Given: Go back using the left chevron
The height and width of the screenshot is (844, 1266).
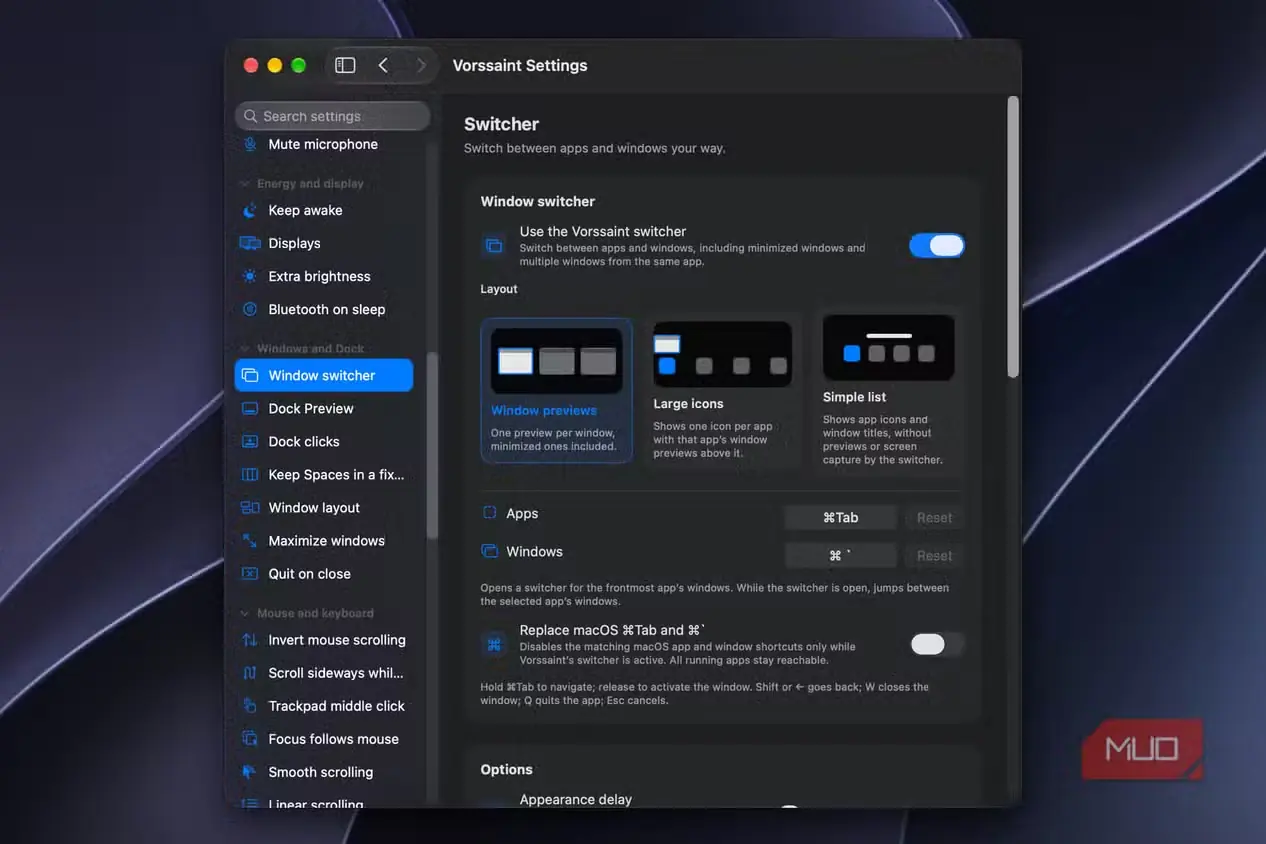Looking at the screenshot, I should tap(383, 65).
